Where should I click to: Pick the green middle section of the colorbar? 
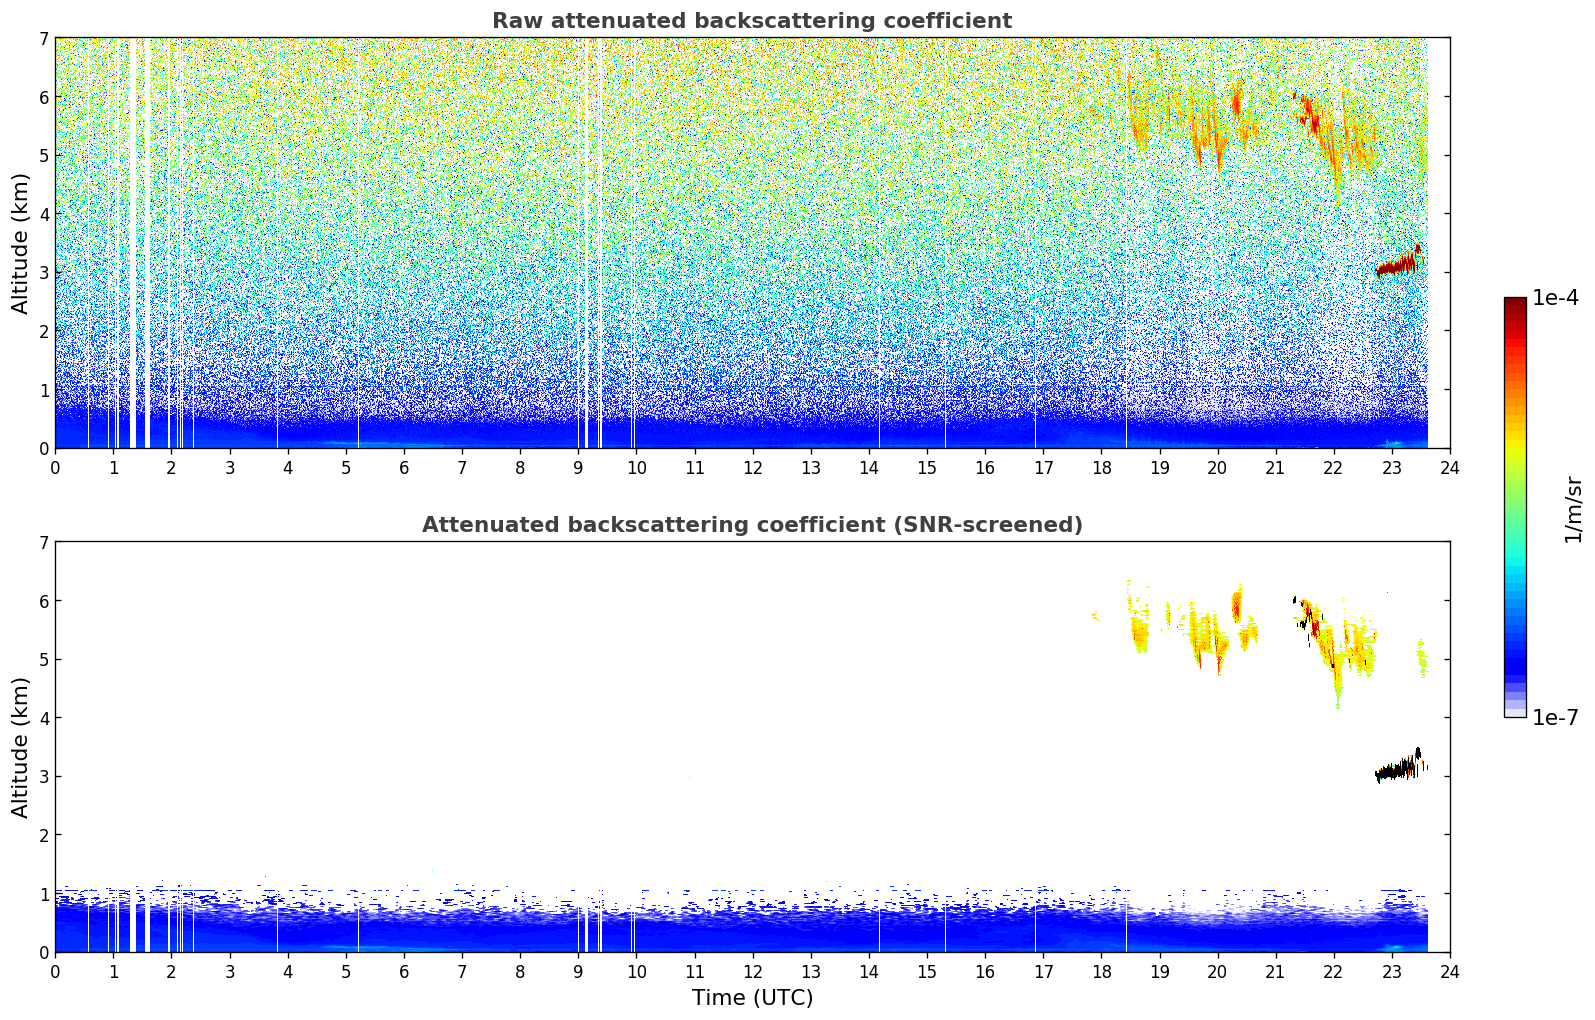(x=1515, y=500)
